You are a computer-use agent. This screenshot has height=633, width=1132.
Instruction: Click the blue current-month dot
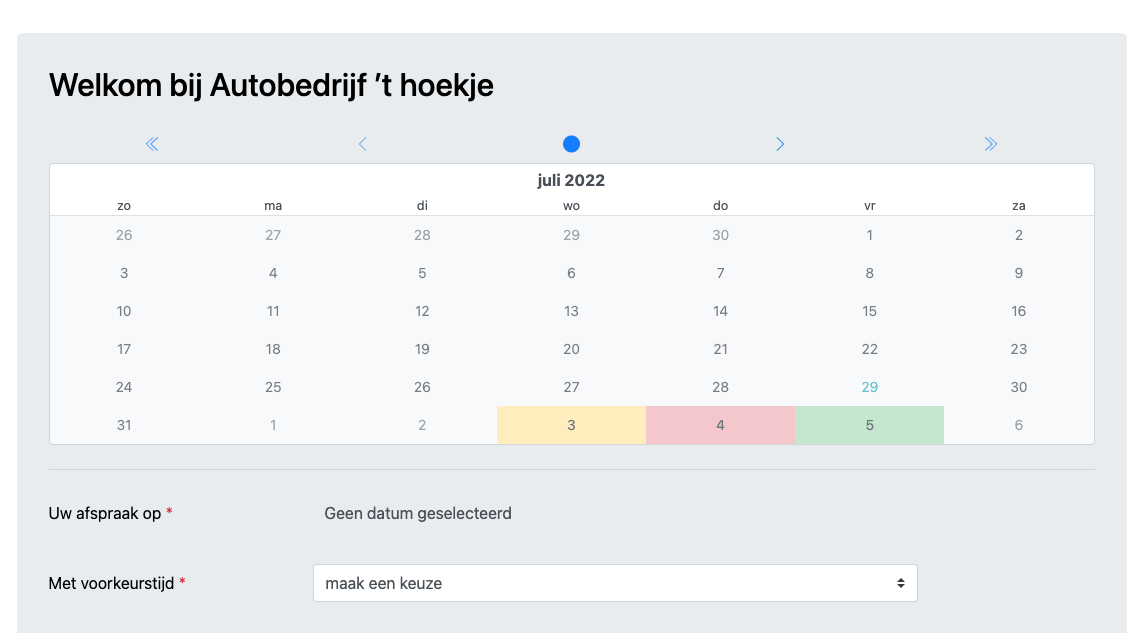[571, 144]
